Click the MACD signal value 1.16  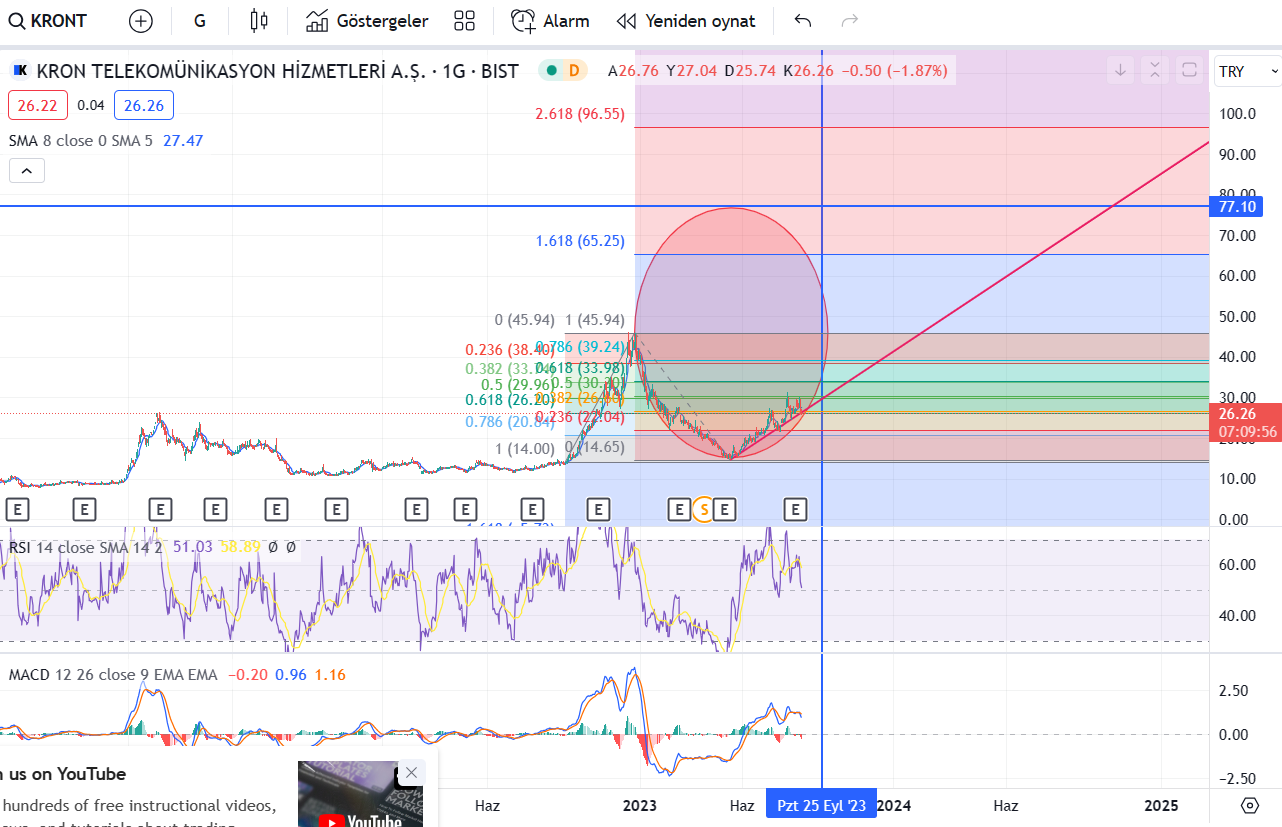(330, 675)
